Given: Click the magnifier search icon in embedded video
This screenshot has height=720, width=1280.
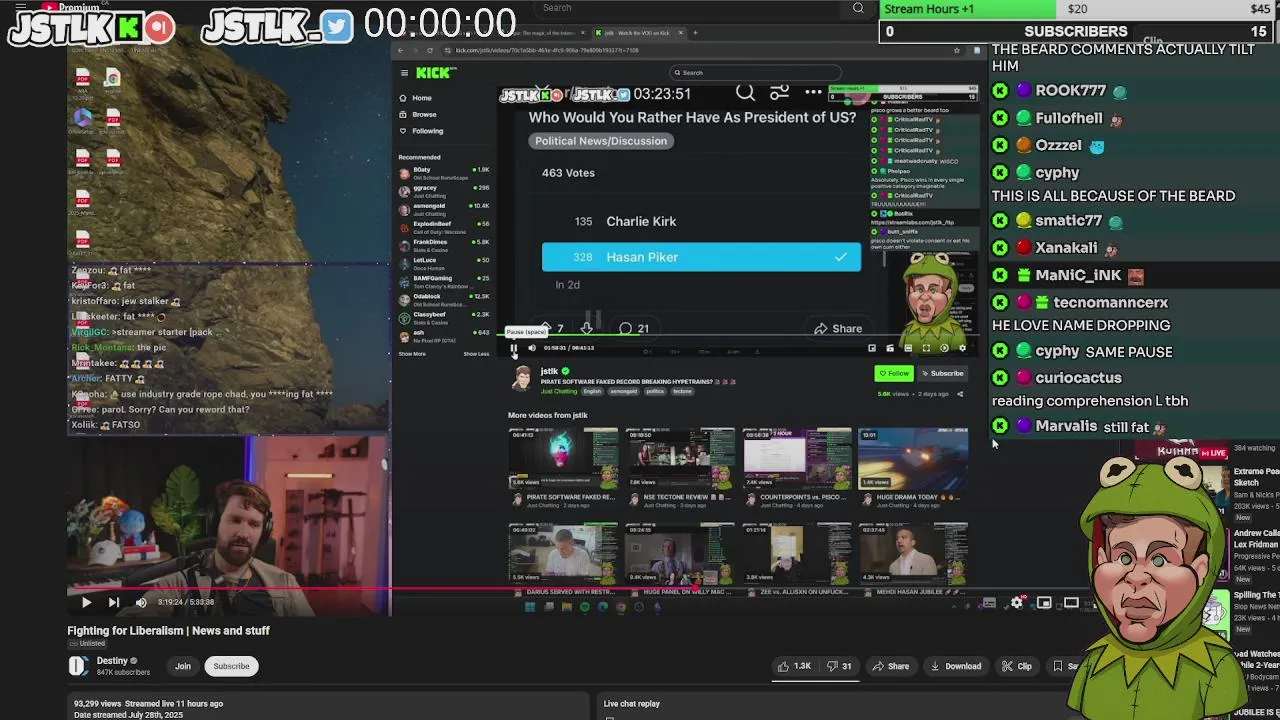Looking at the screenshot, I should tap(745, 93).
